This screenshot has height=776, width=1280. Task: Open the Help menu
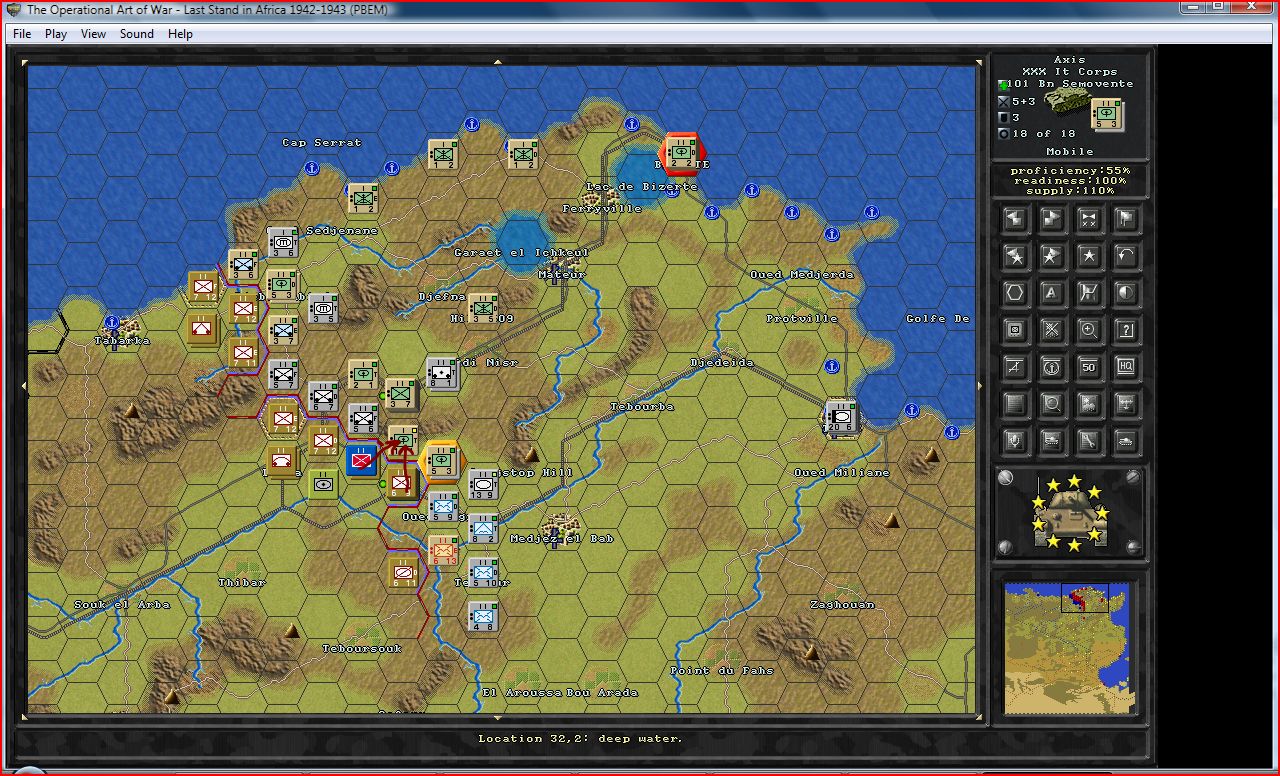point(180,34)
